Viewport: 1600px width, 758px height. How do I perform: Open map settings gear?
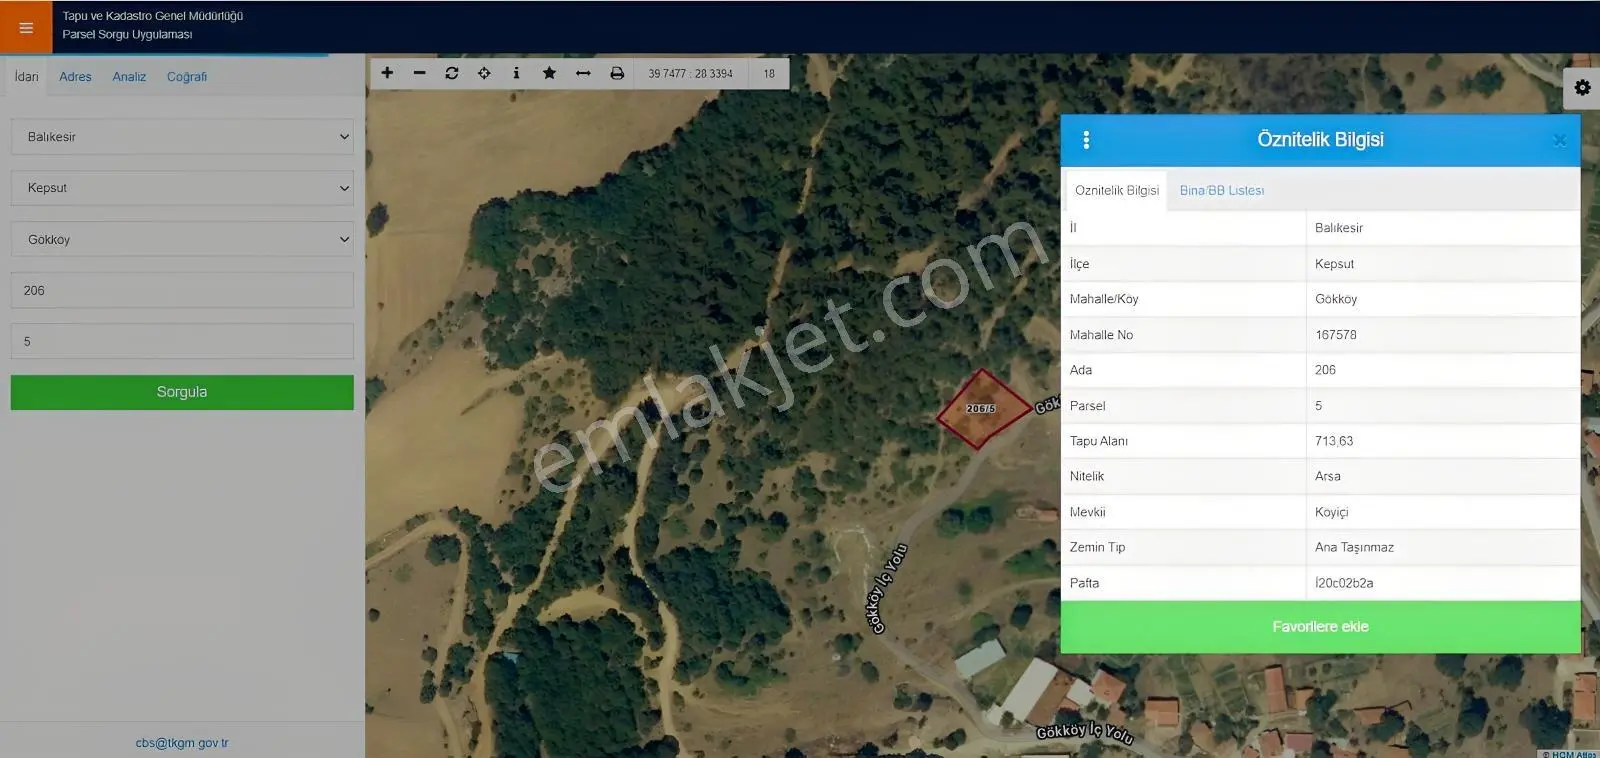click(x=1582, y=88)
